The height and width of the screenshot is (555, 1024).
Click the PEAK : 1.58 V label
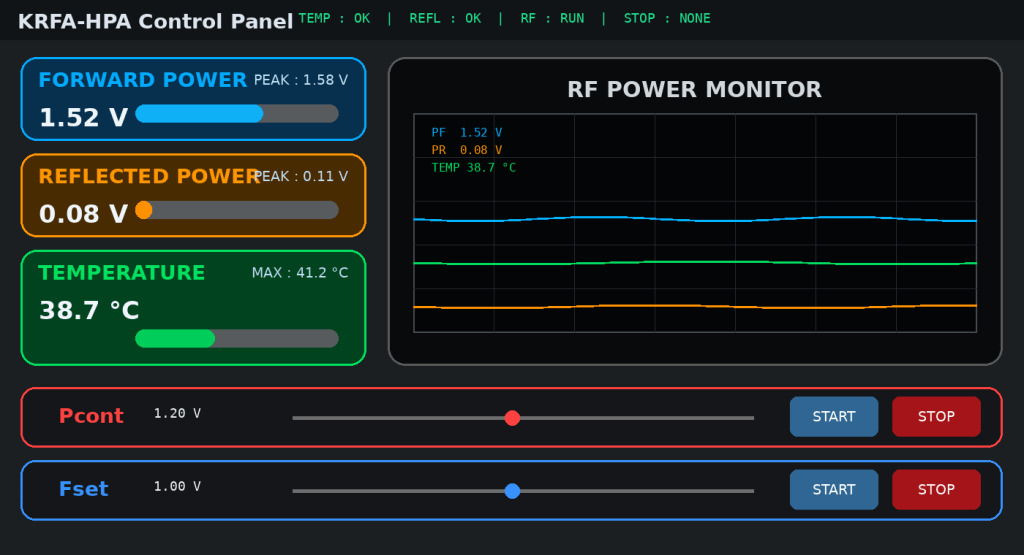(x=301, y=80)
